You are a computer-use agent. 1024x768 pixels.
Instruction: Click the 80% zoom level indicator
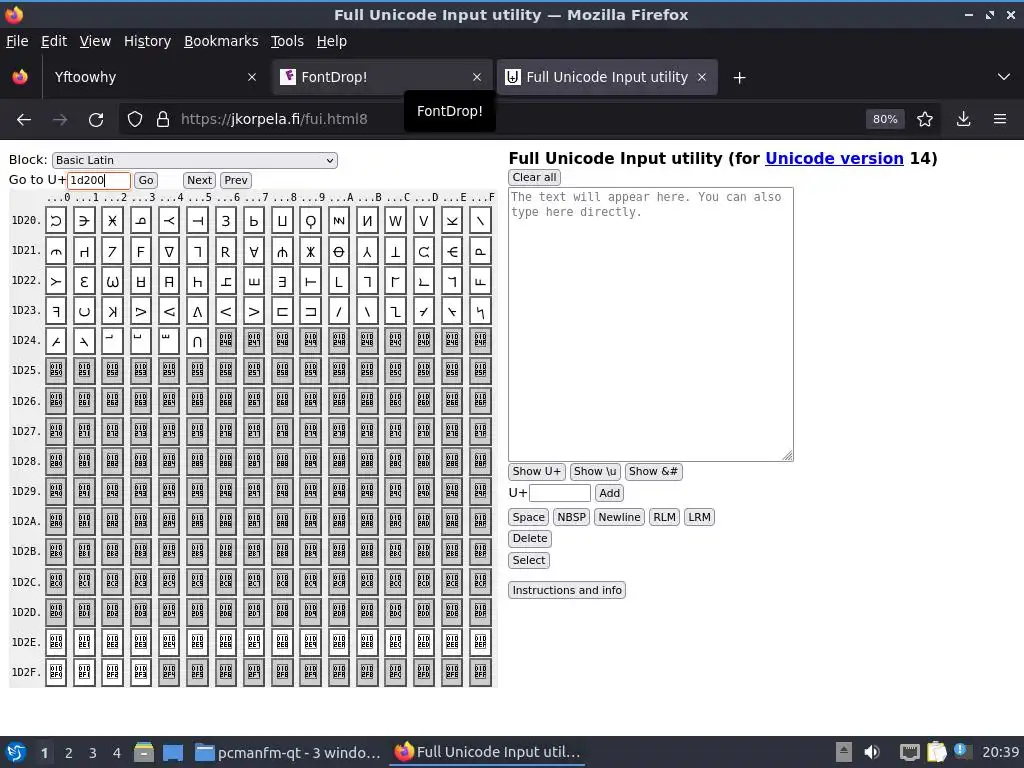click(x=885, y=119)
